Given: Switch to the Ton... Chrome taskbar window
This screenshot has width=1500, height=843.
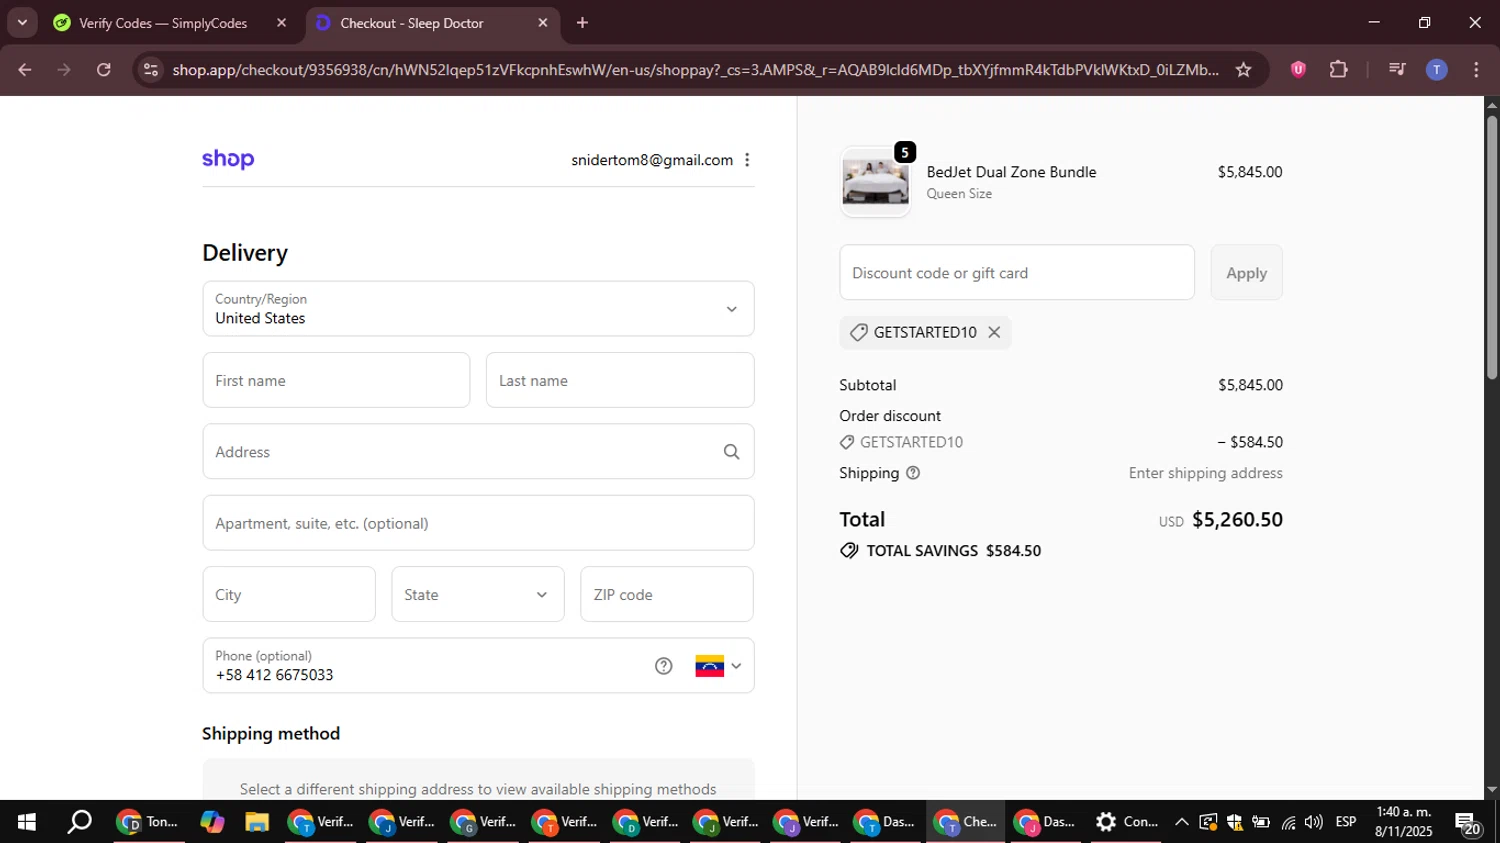Looking at the screenshot, I should pyautogui.click(x=148, y=822).
